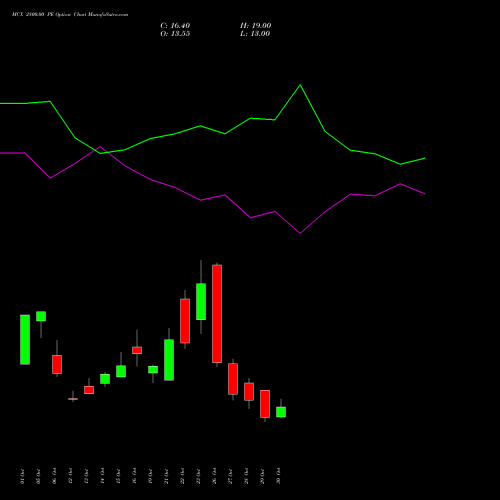Click the '19 Oct' axis date label

(150, 476)
